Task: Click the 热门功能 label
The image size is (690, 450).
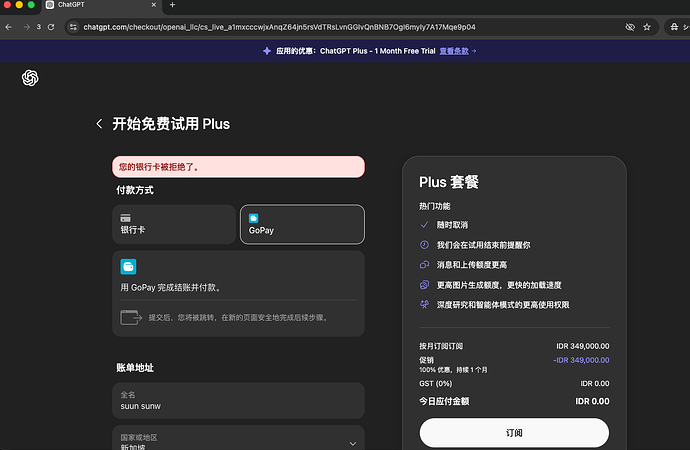Action: tap(434, 206)
